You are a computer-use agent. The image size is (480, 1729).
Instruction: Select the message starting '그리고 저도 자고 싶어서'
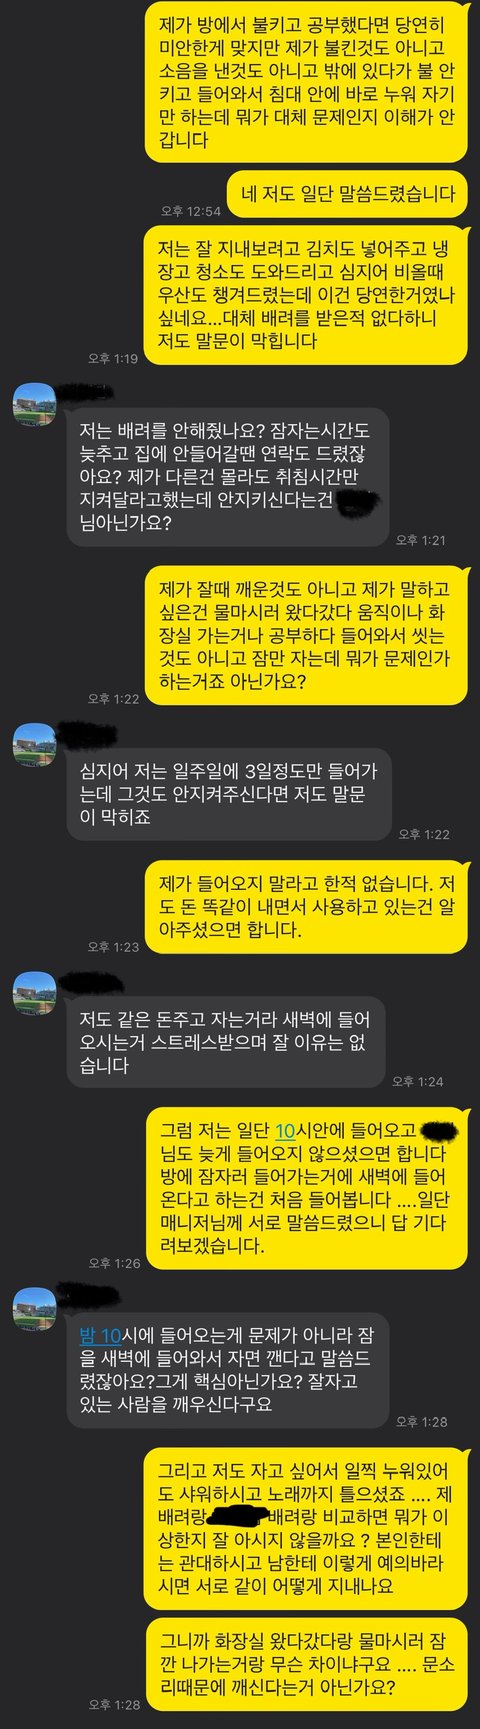click(306, 1528)
